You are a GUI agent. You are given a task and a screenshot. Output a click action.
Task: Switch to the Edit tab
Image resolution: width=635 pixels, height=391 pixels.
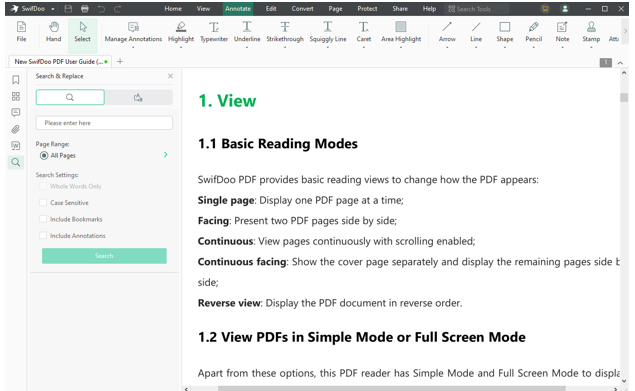pyautogui.click(x=271, y=9)
